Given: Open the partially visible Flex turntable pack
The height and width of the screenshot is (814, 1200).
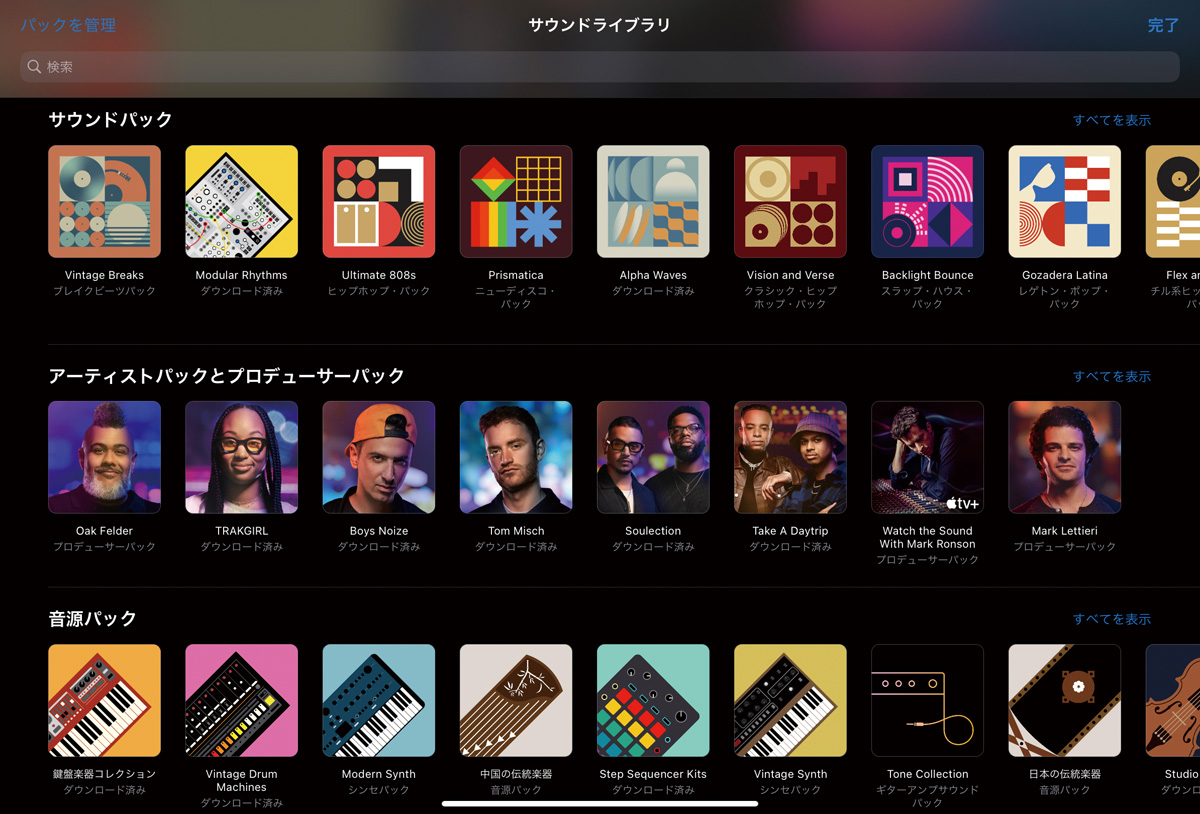Looking at the screenshot, I should pyautogui.click(x=1173, y=201).
